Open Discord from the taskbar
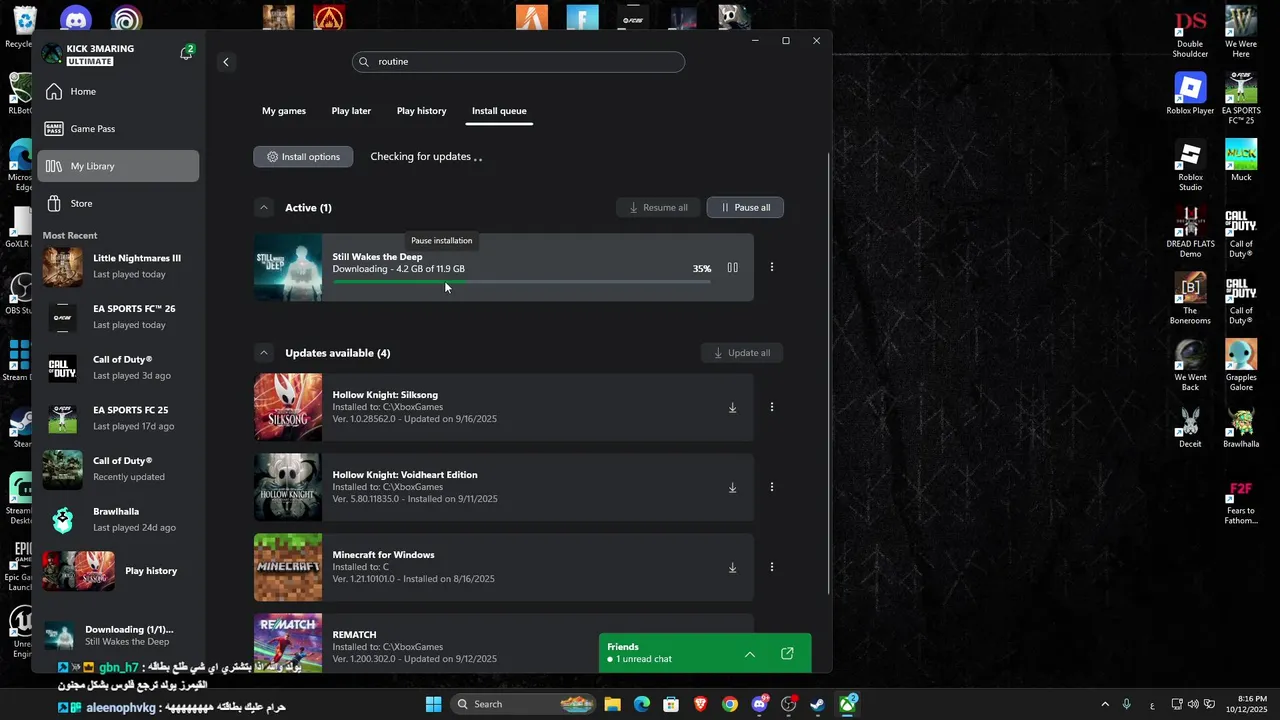 pos(759,704)
